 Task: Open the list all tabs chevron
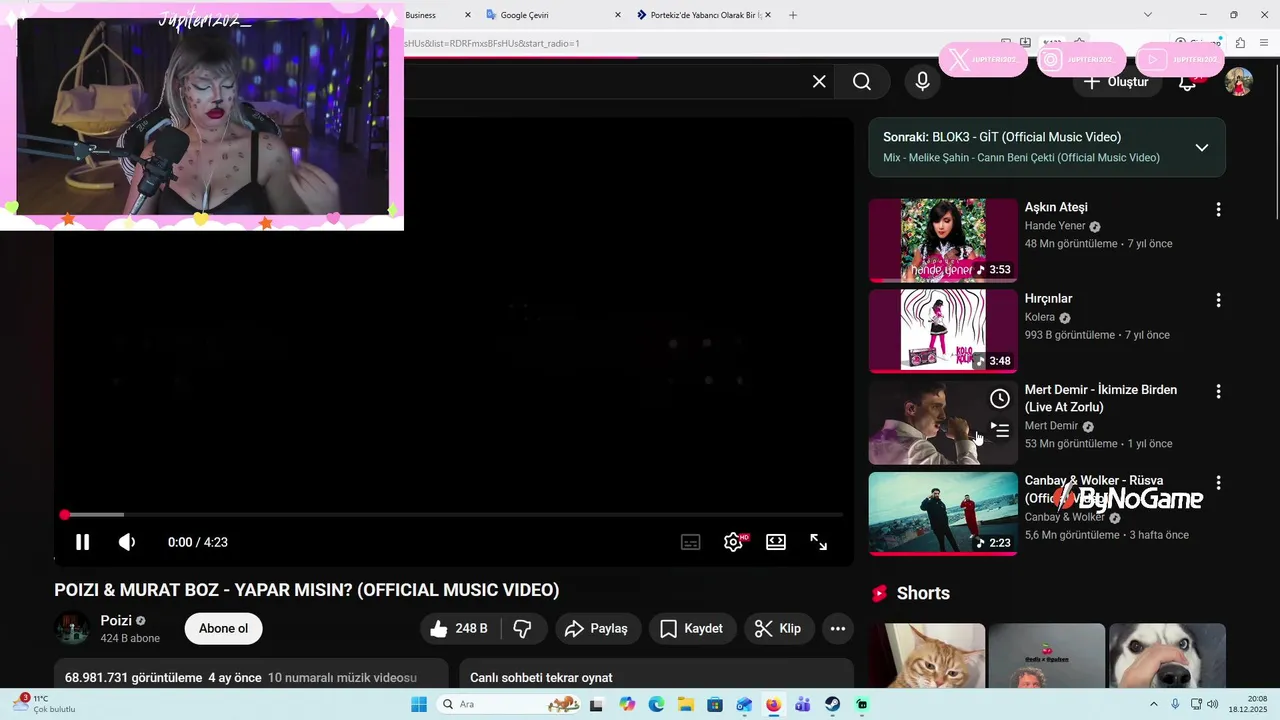pos(1148,15)
